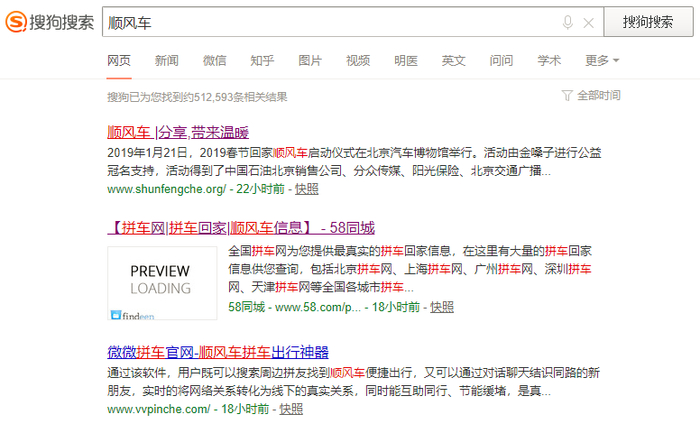Switch to the 新闻 tab

[167, 60]
